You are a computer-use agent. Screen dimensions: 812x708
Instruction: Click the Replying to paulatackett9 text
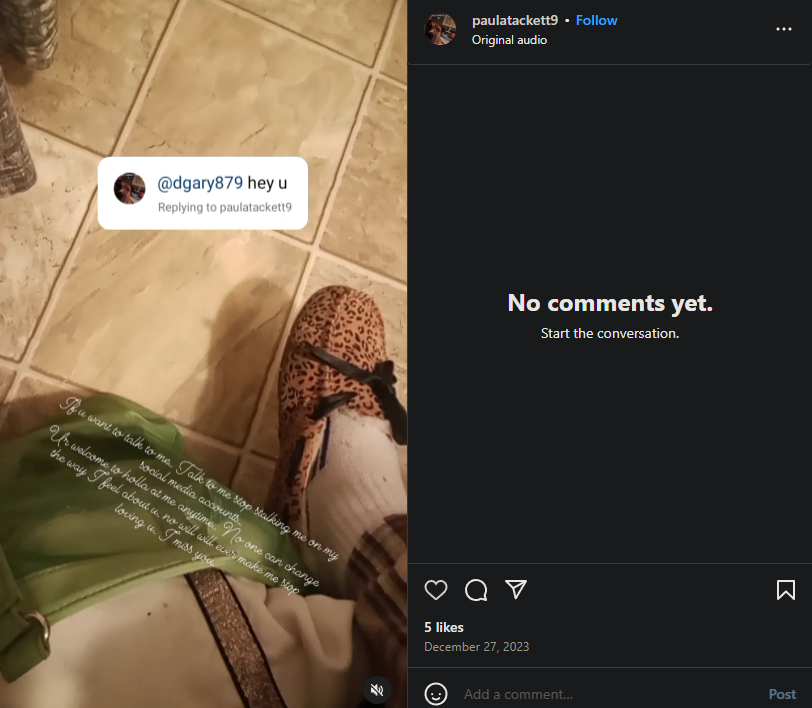(x=225, y=207)
